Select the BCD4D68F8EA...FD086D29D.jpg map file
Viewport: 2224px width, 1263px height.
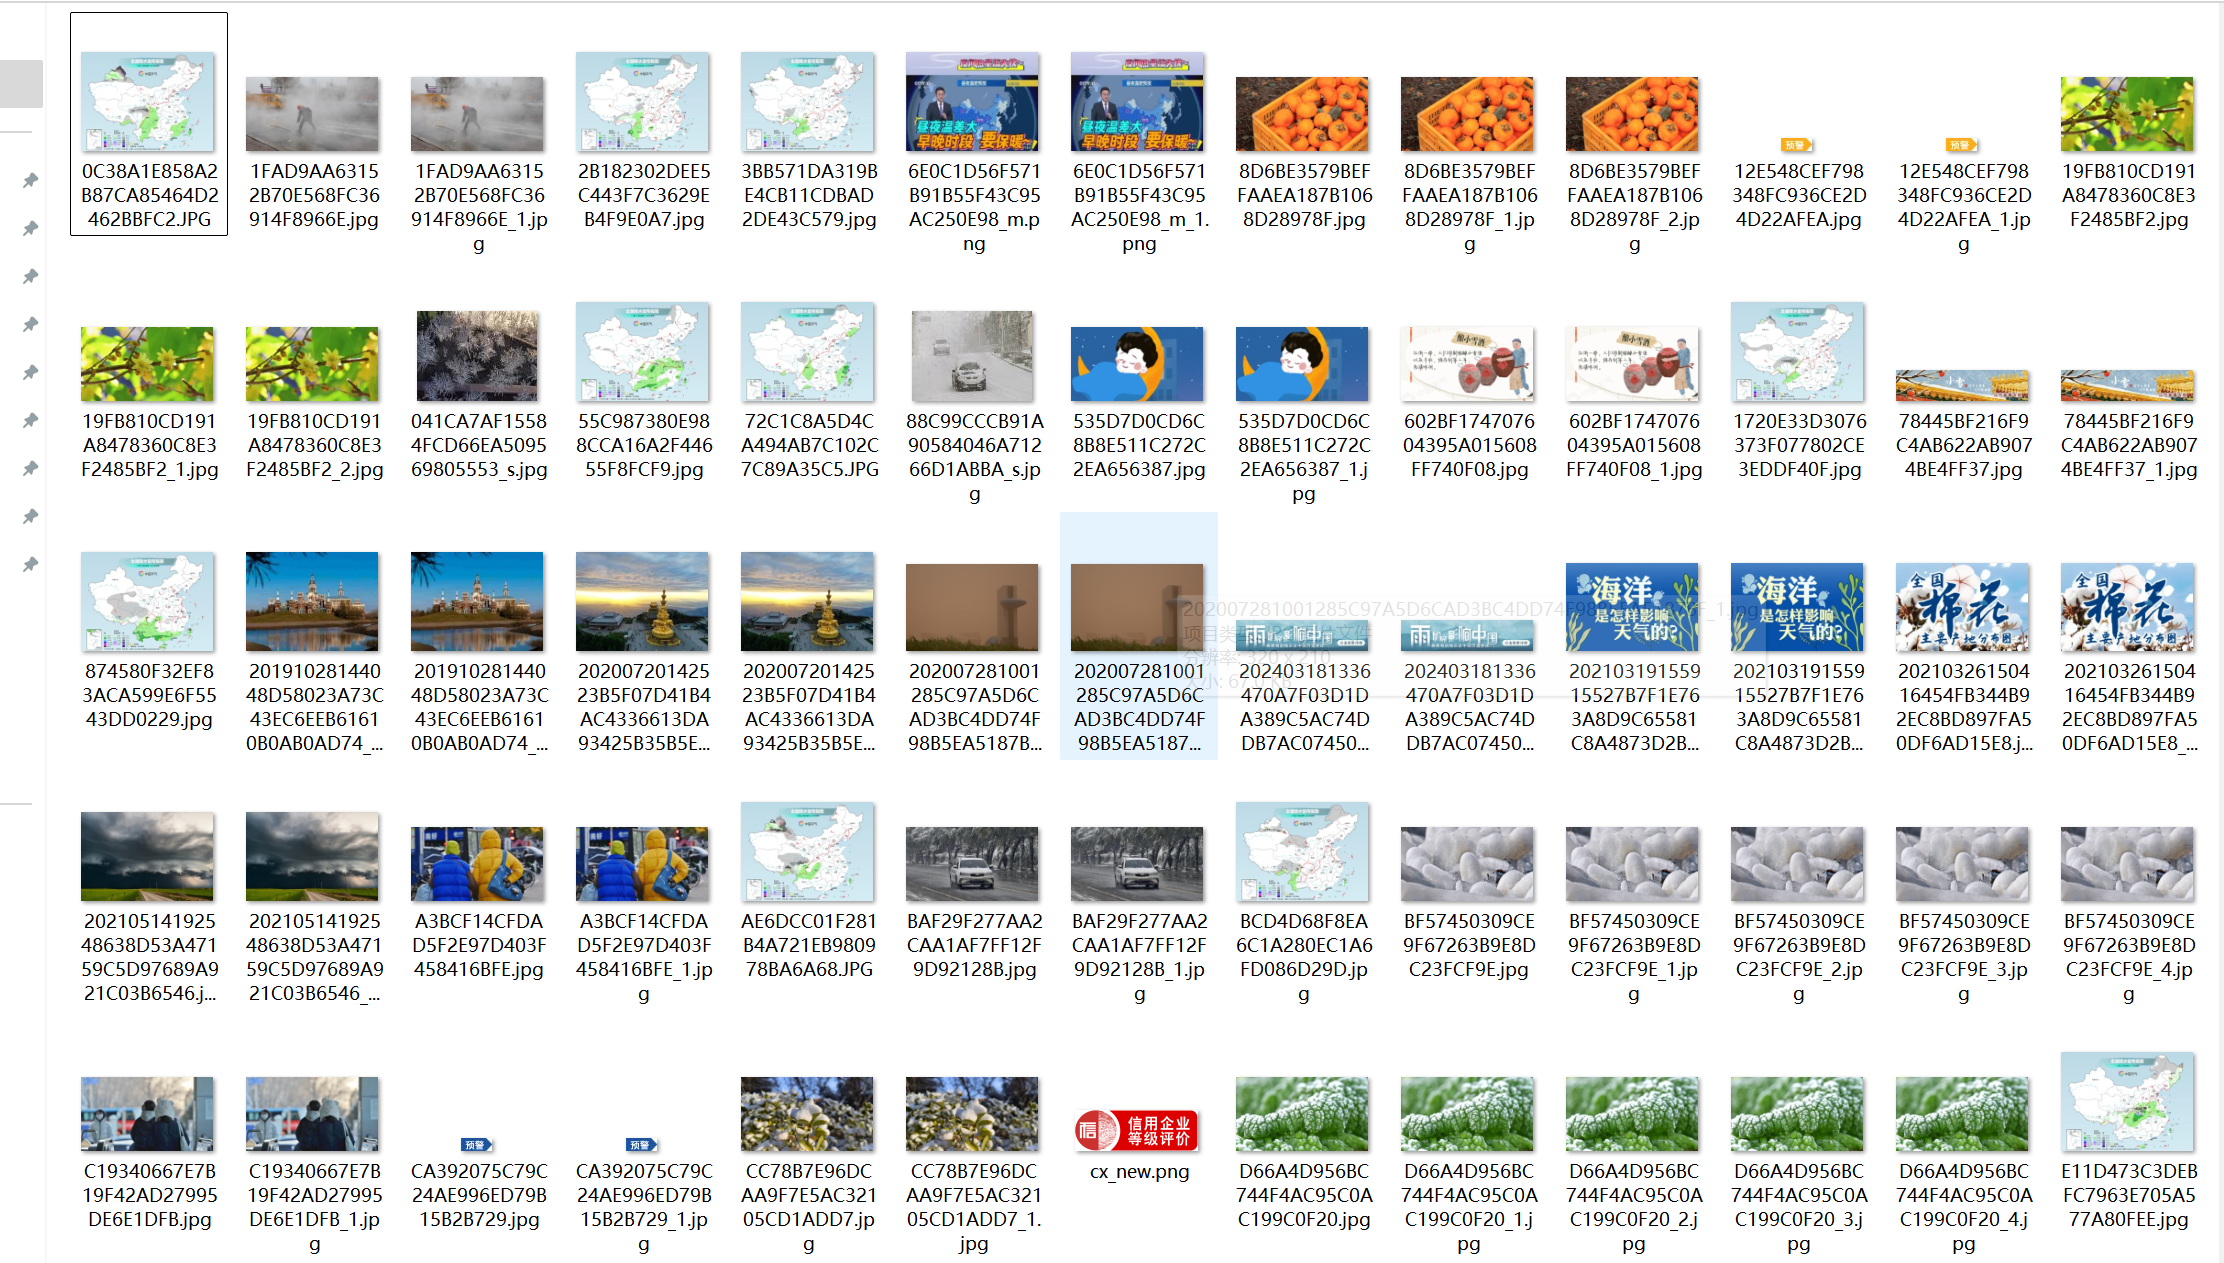click(x=1302, y=852)
